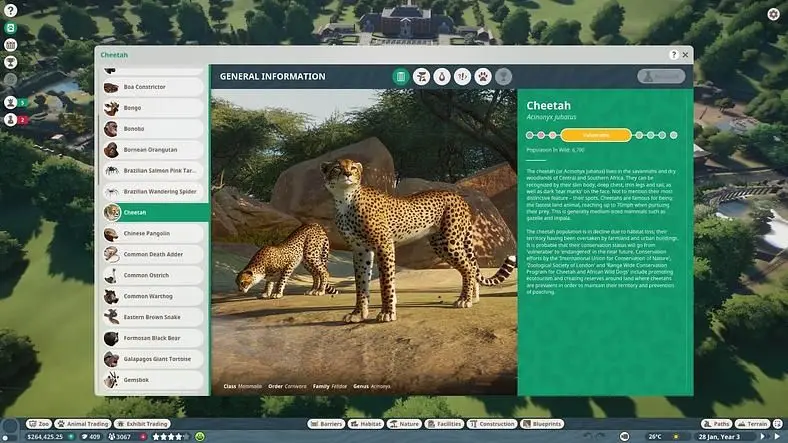Viewport: 788px width, 443px height.
Task: Open the calendar-like sidebar icon
Action: coord(10,45)
